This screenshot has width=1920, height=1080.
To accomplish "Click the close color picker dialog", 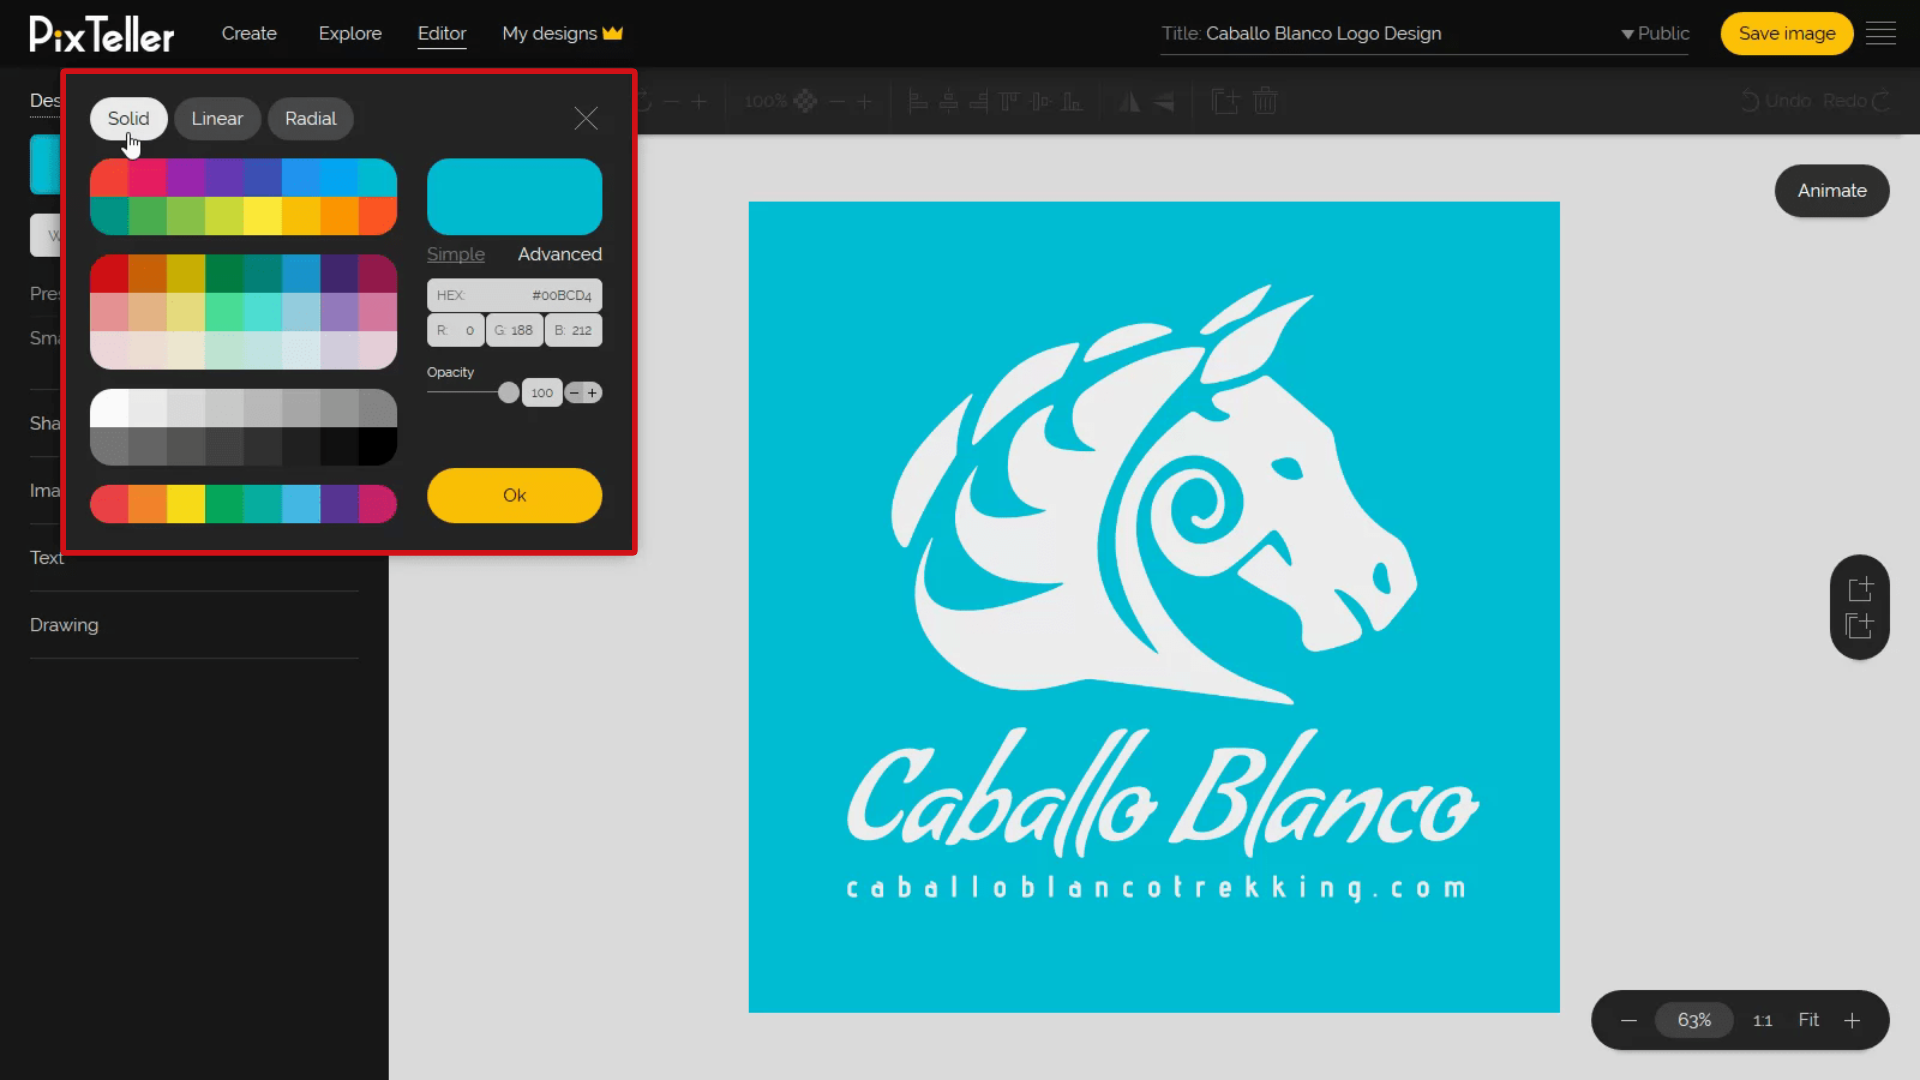I will coord(584,119).
